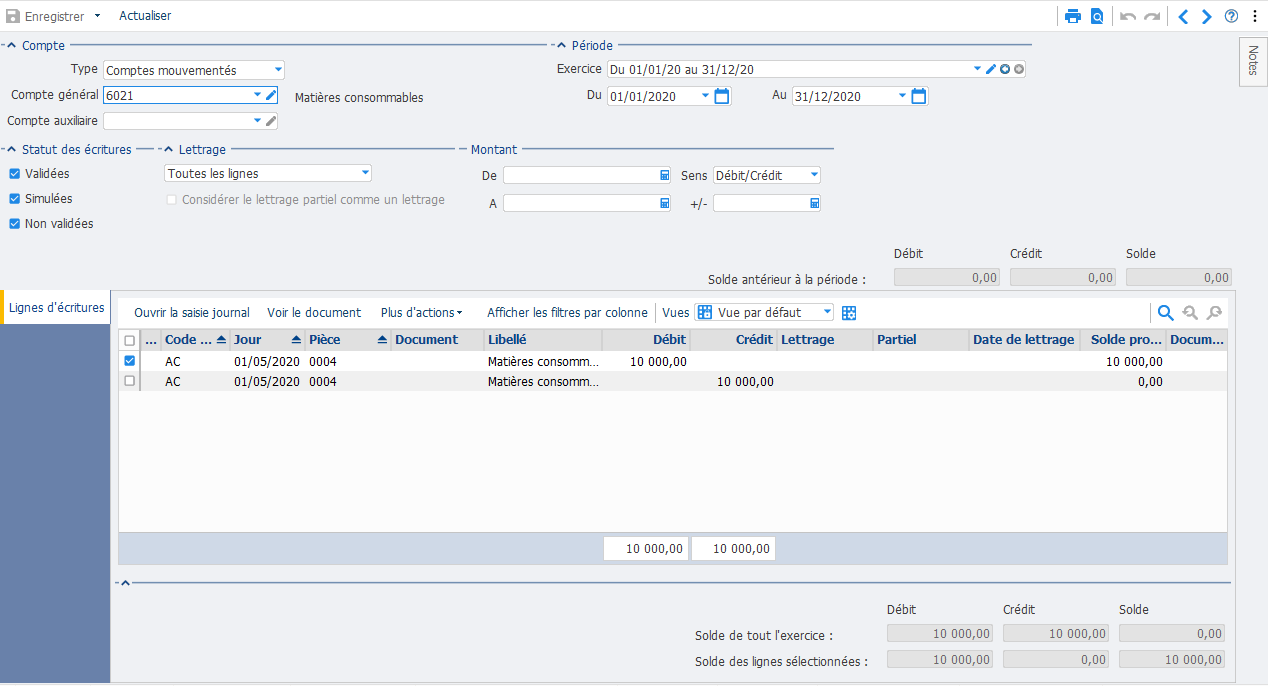This screenshot has width=1268, height=686.
Task: Open the calendar icon beside the Du date field
Action: pos(720,95)
